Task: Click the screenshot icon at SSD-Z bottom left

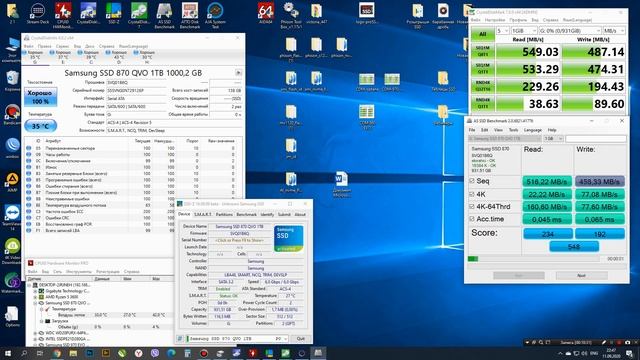Action: 180,338
